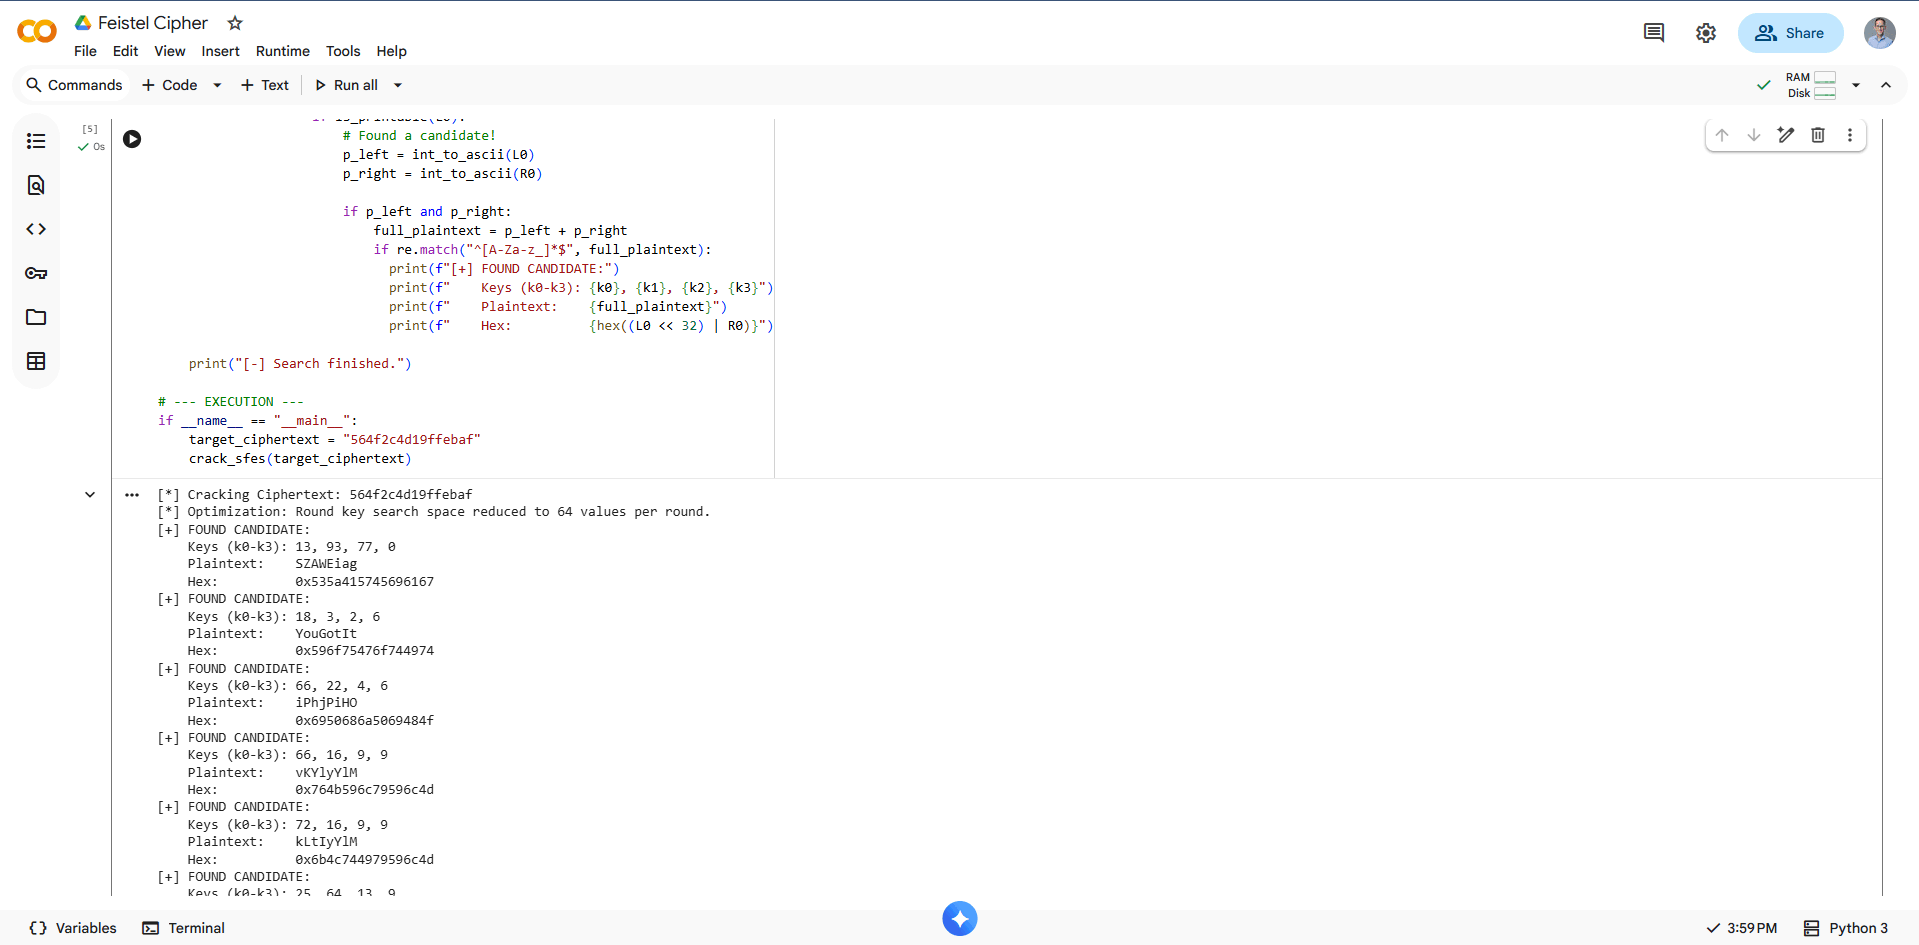
Task: Open the Tools menu
Action: pyautogui.click(x=342, y=51)
